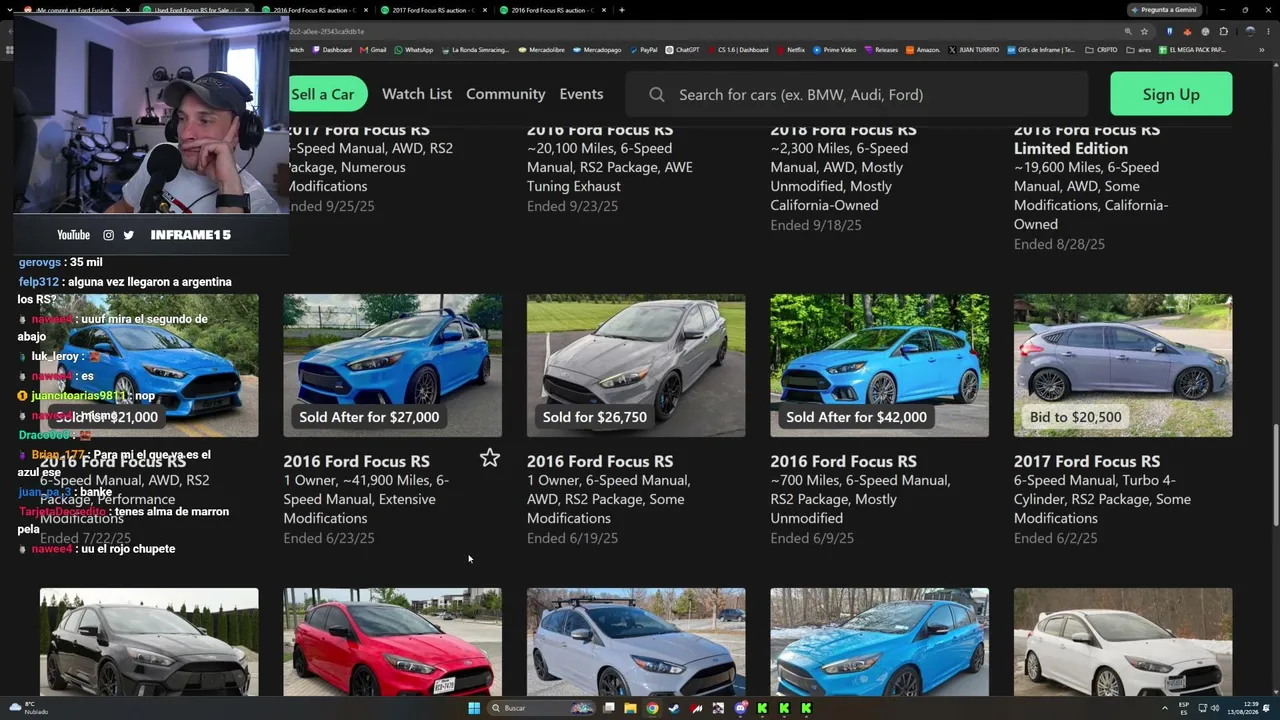Open the thumbnail labeled Bid to $20,500
Screen dimensions: 1280x720
pyautogui.click(x=1123, y=365)
